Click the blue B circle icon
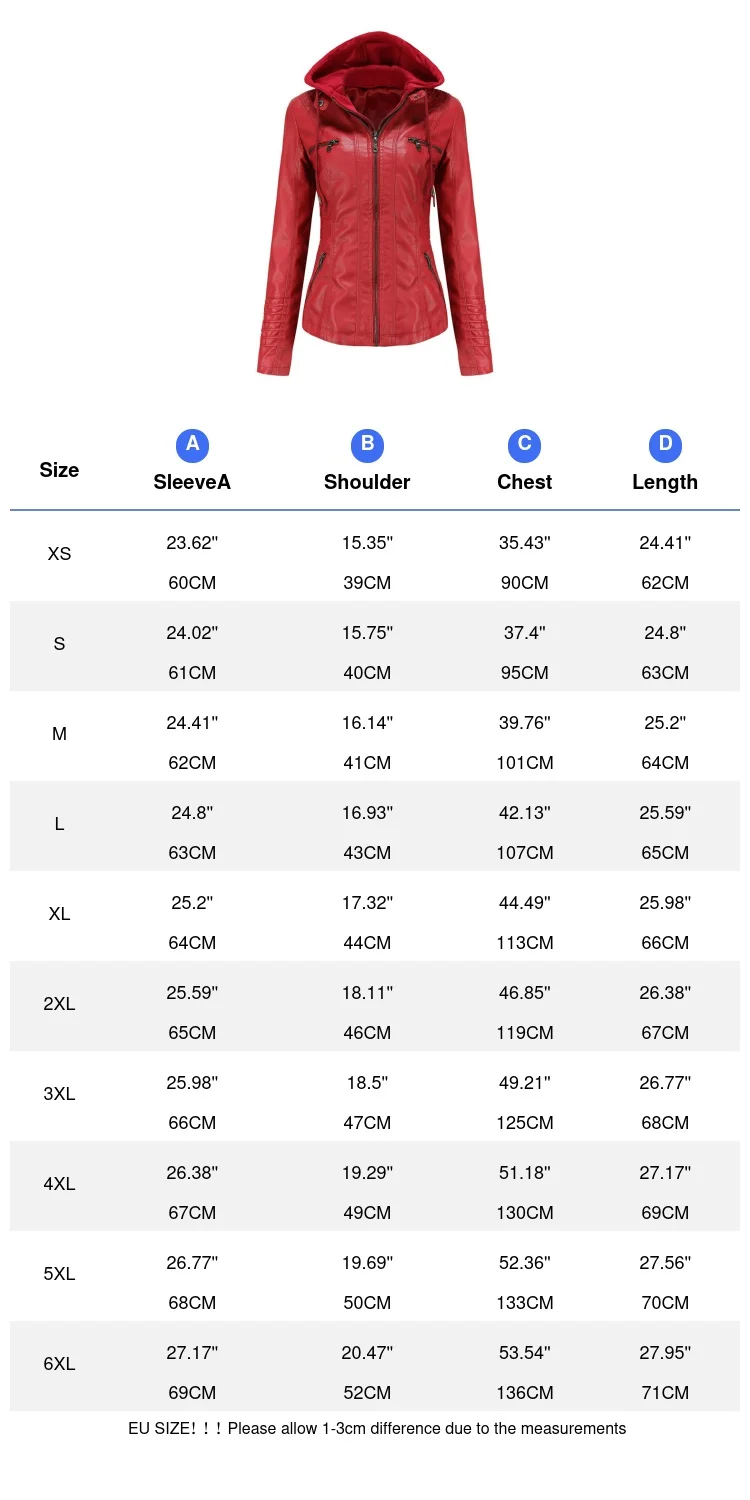 point(367,445)
